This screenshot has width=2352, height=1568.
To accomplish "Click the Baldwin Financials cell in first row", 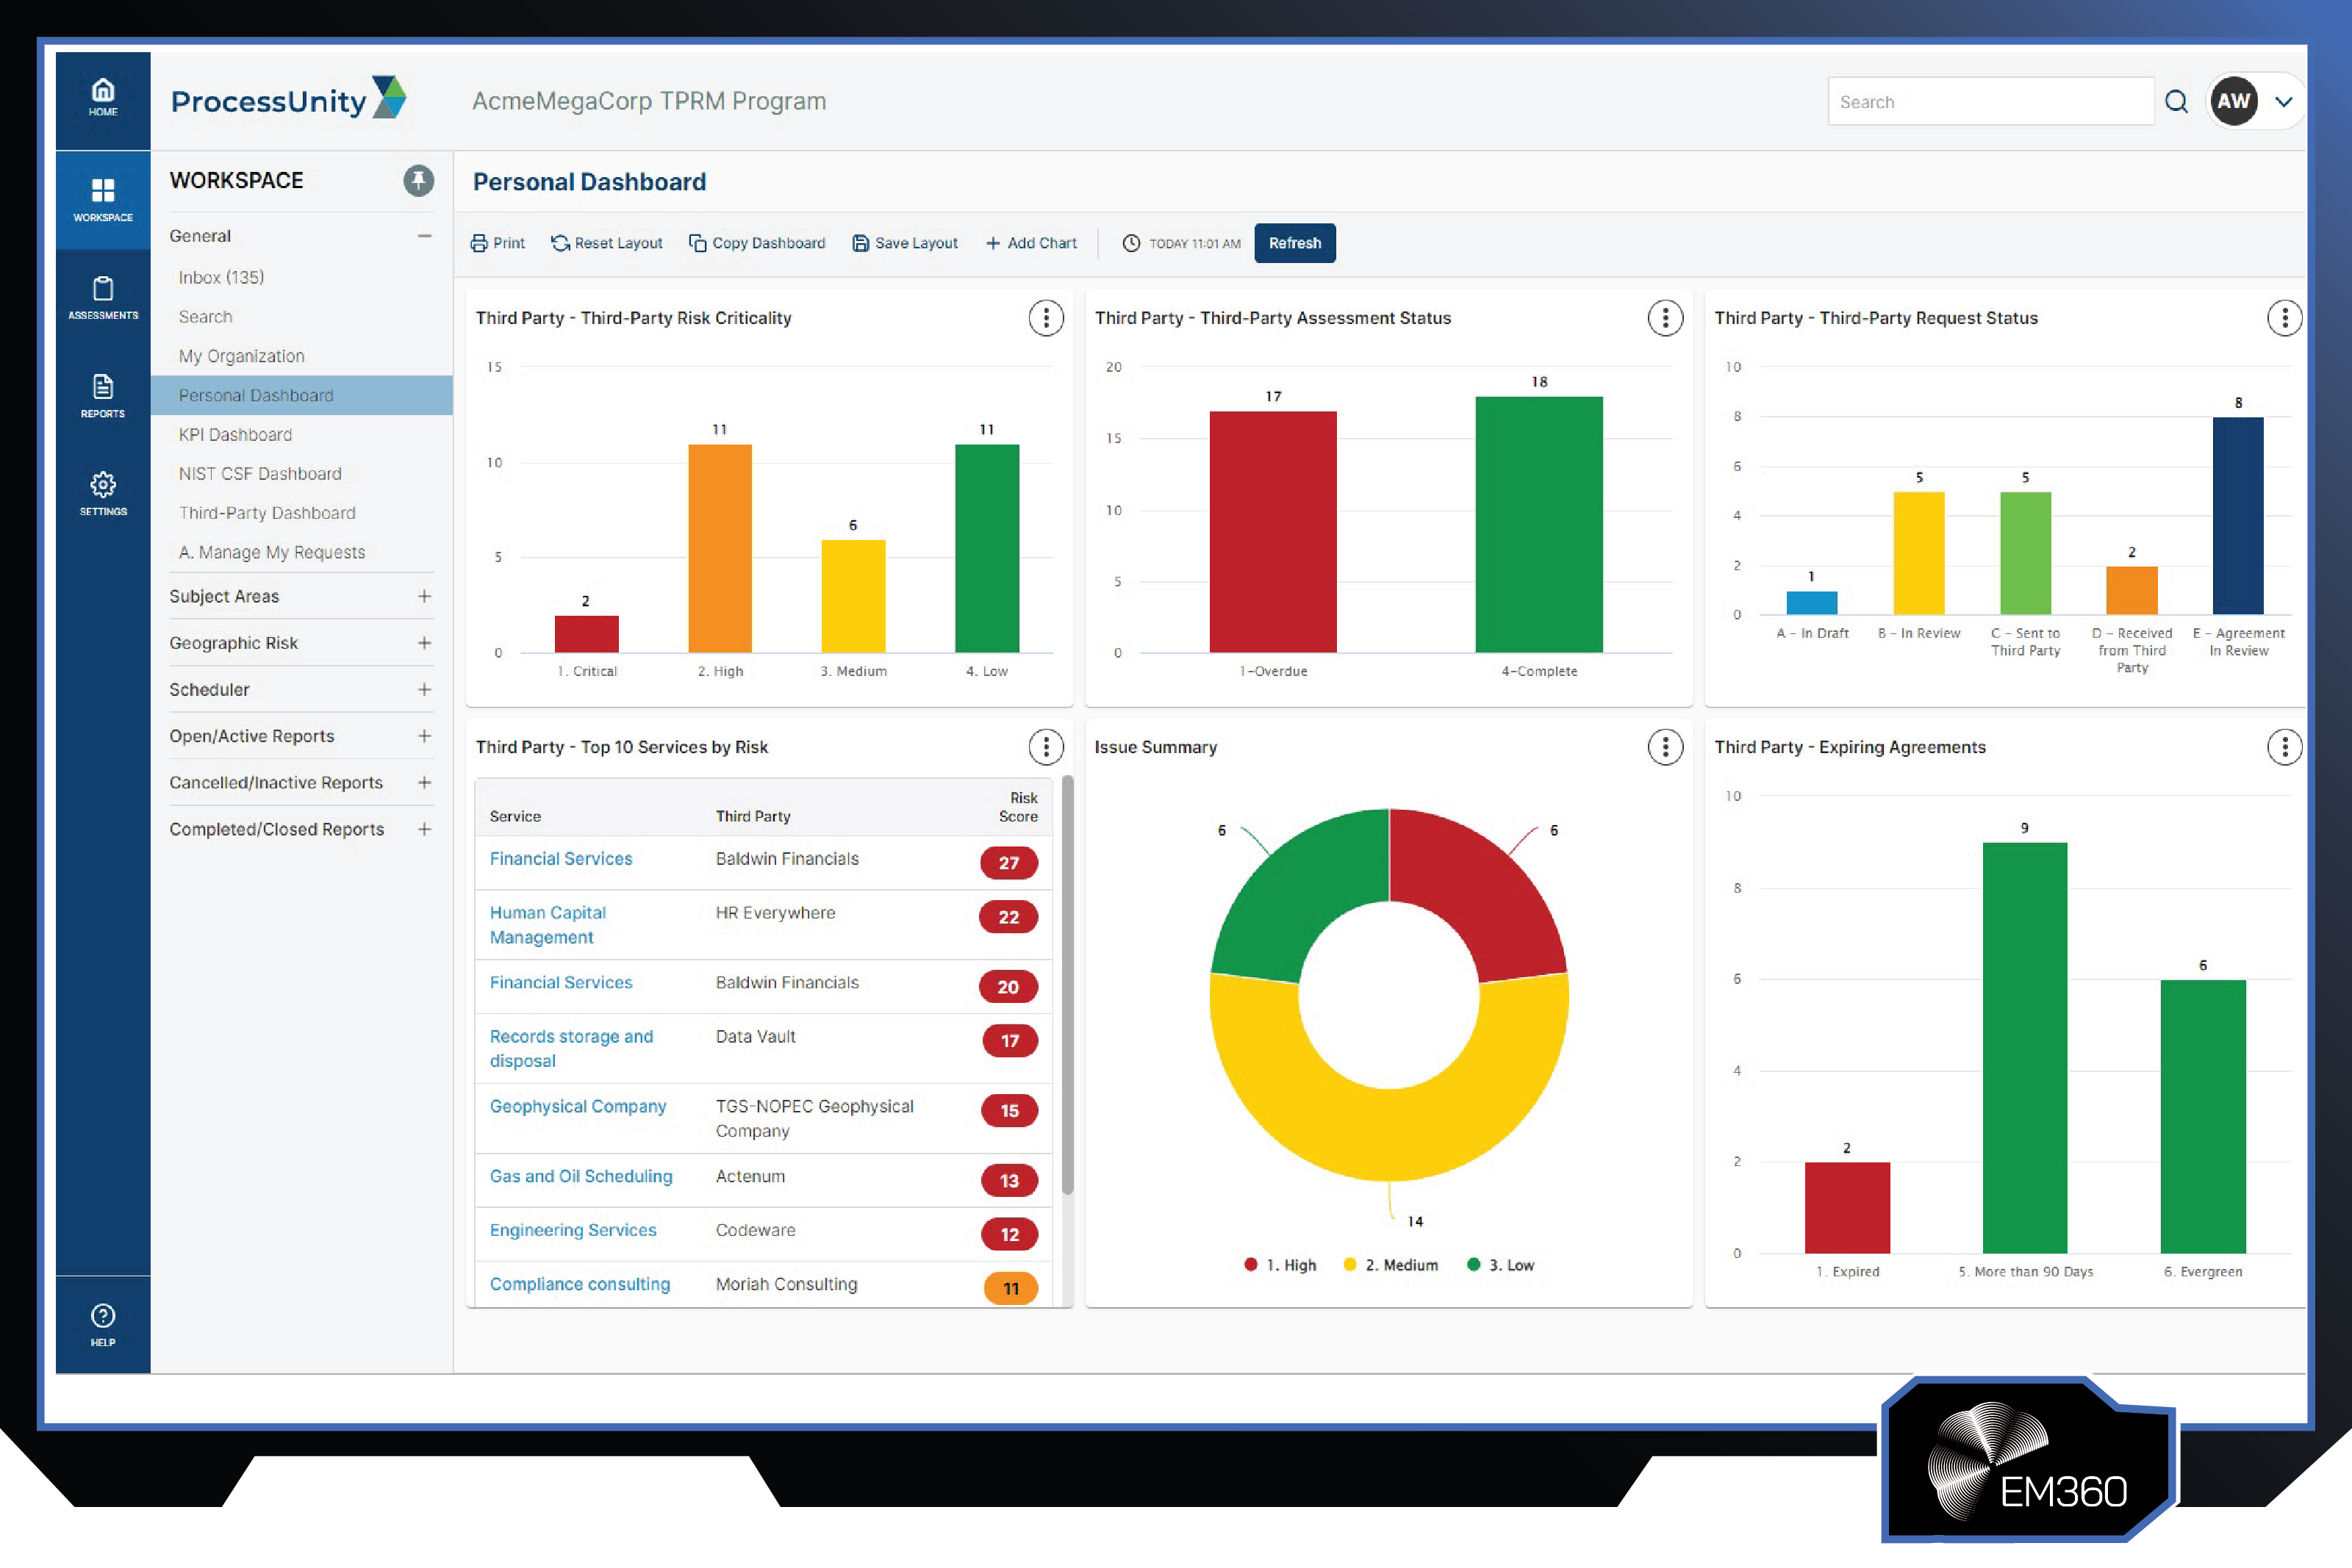I will [787, 859].
